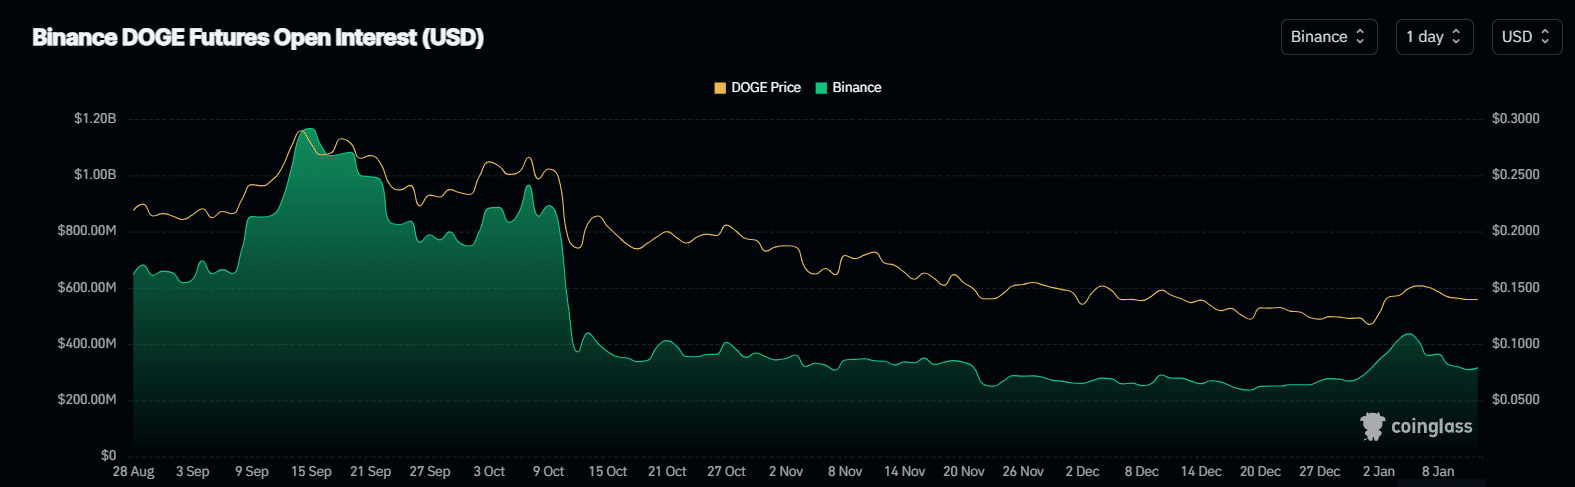Click the $0.3000 price axis label

[1515, 119]
